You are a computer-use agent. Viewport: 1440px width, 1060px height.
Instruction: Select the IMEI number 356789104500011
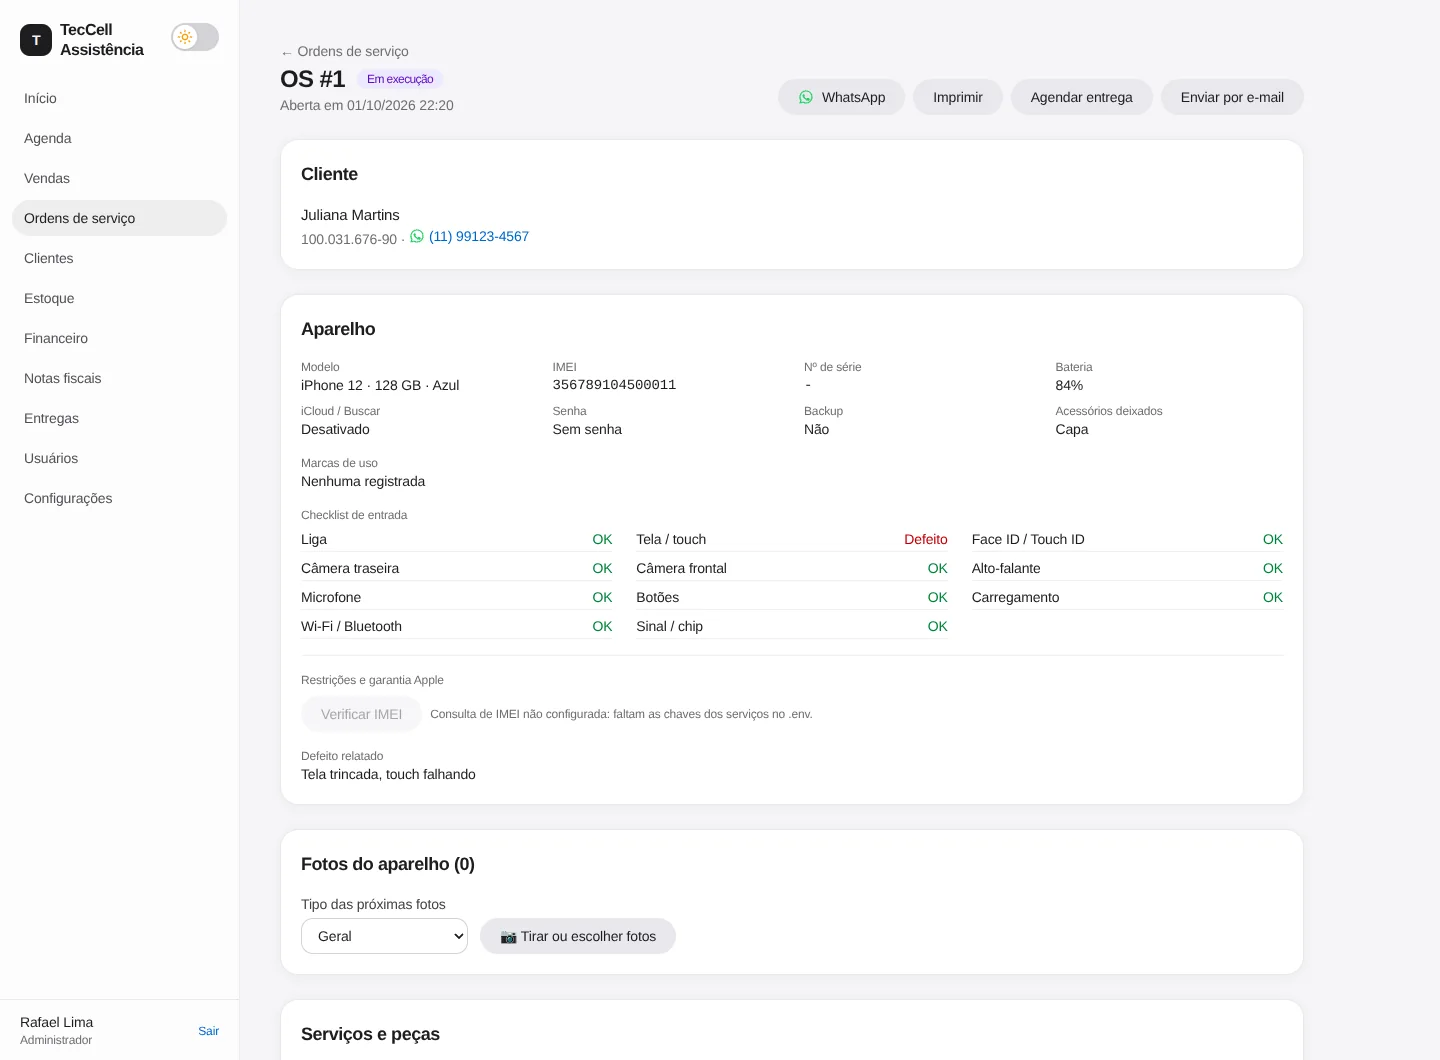point(614,385)
